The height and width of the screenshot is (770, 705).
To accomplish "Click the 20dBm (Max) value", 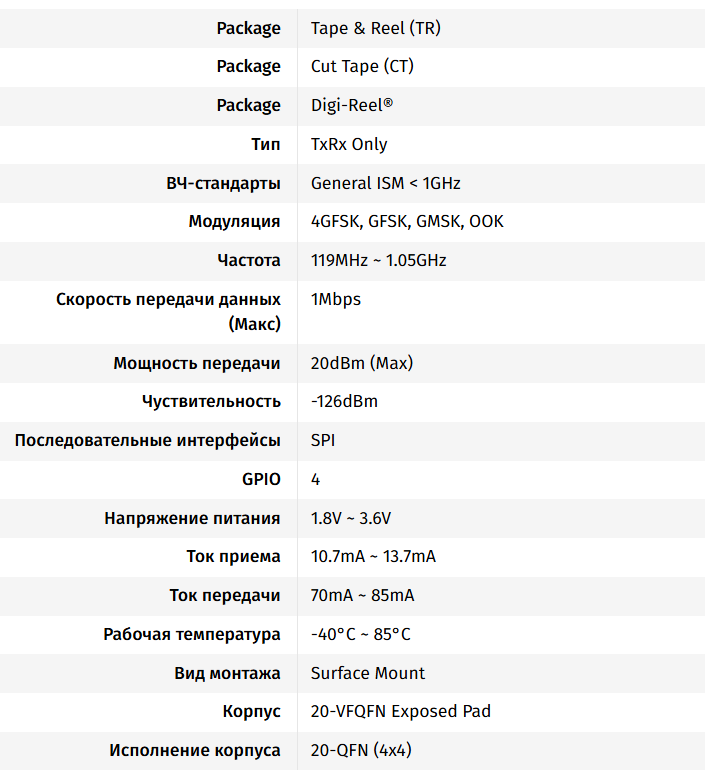I will (361, 363).
